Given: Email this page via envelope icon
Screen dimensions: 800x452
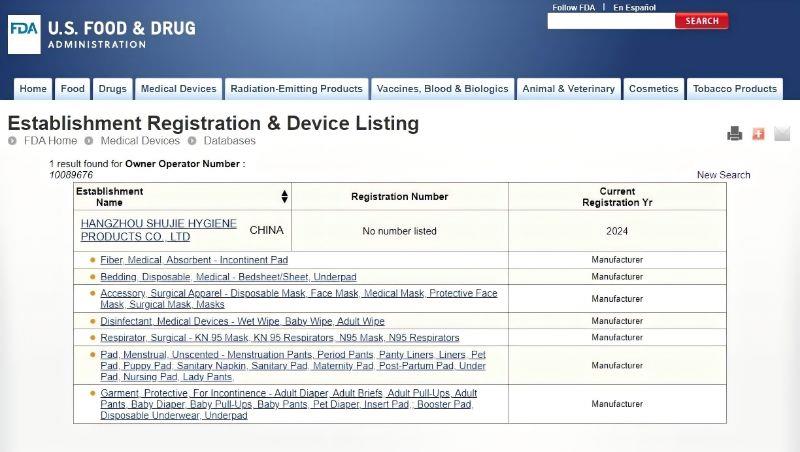Looking at the screenshot, I should pyautogui.click(x=782, y=134).
